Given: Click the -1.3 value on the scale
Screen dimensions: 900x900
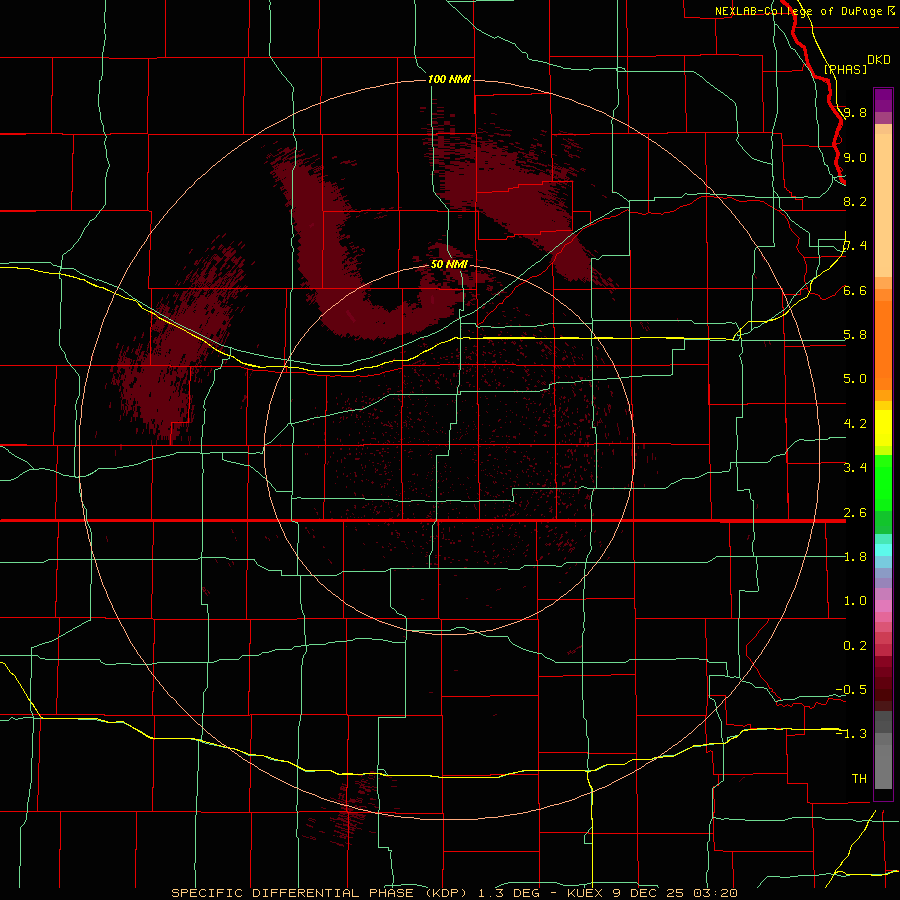Looking at the screenshot, I should [x=851, y=734].
